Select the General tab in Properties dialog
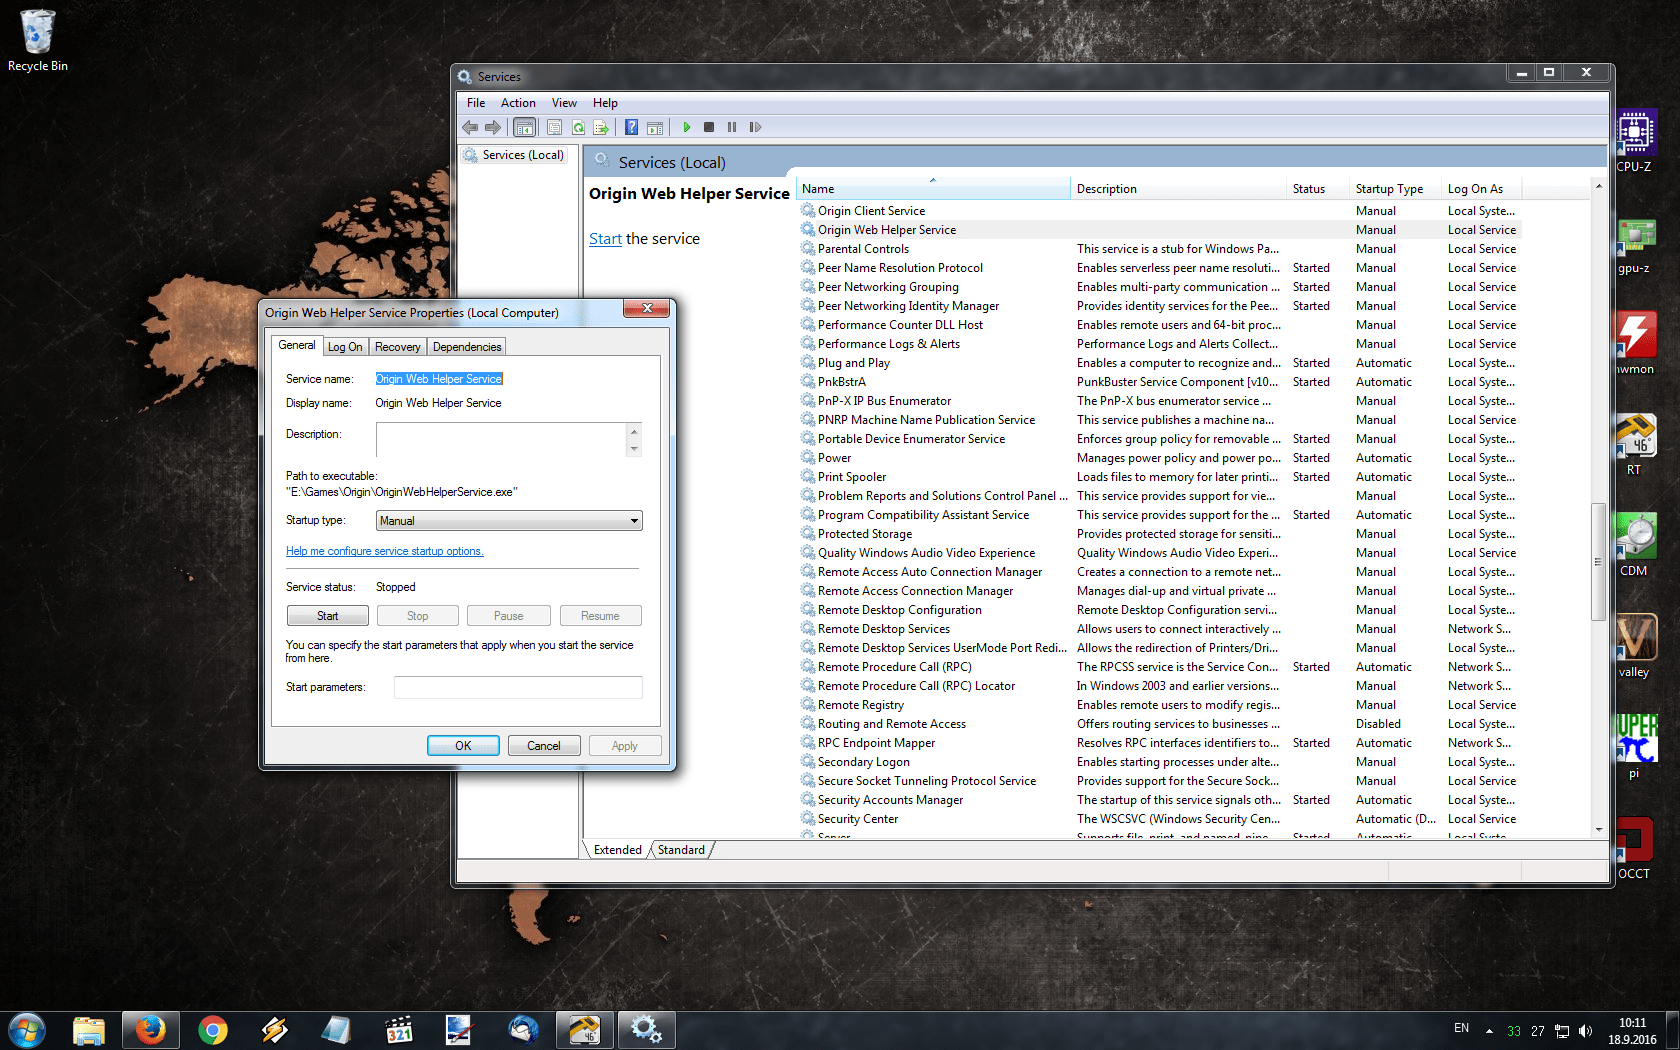The width and height of the screenshot is (1680, 1050). (297, 345)
